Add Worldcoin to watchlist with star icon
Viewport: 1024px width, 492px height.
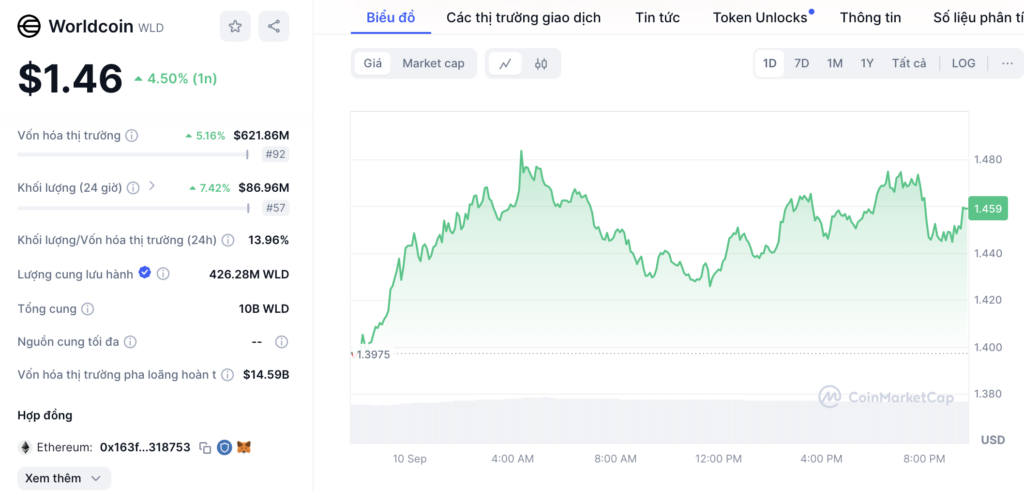pos(234,27)
